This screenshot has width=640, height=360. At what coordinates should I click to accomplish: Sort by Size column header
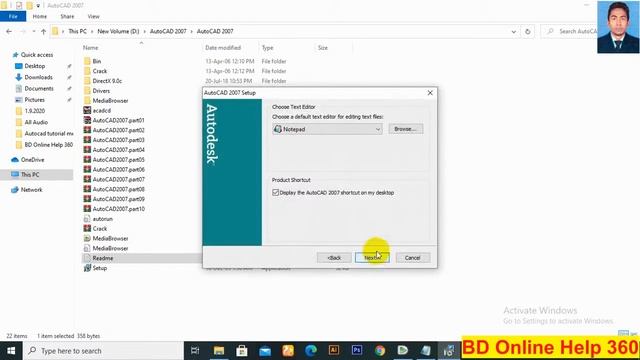(x=322, y=48)
